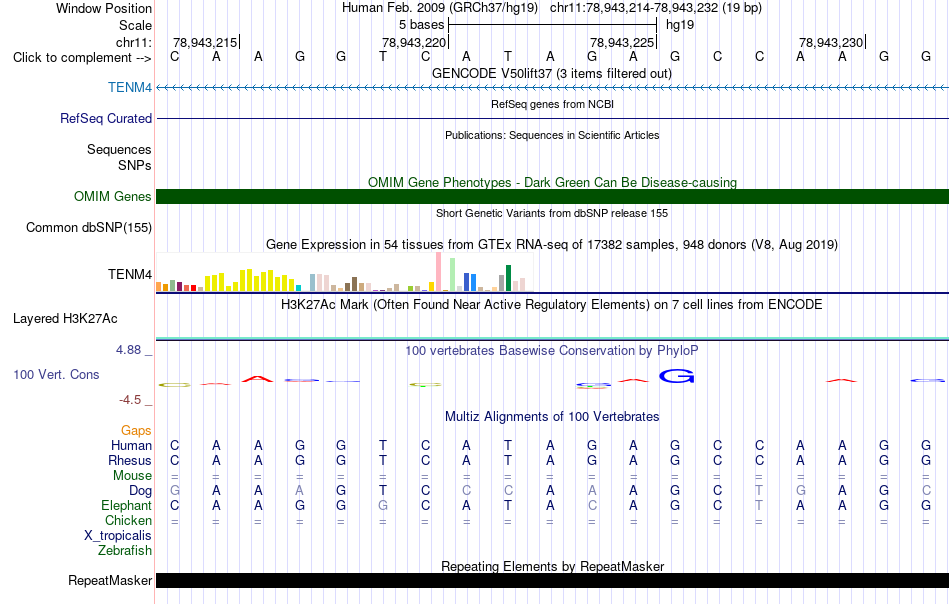
Task: Click the dark green OMIM Genes bar
Action: click(552, 196)
